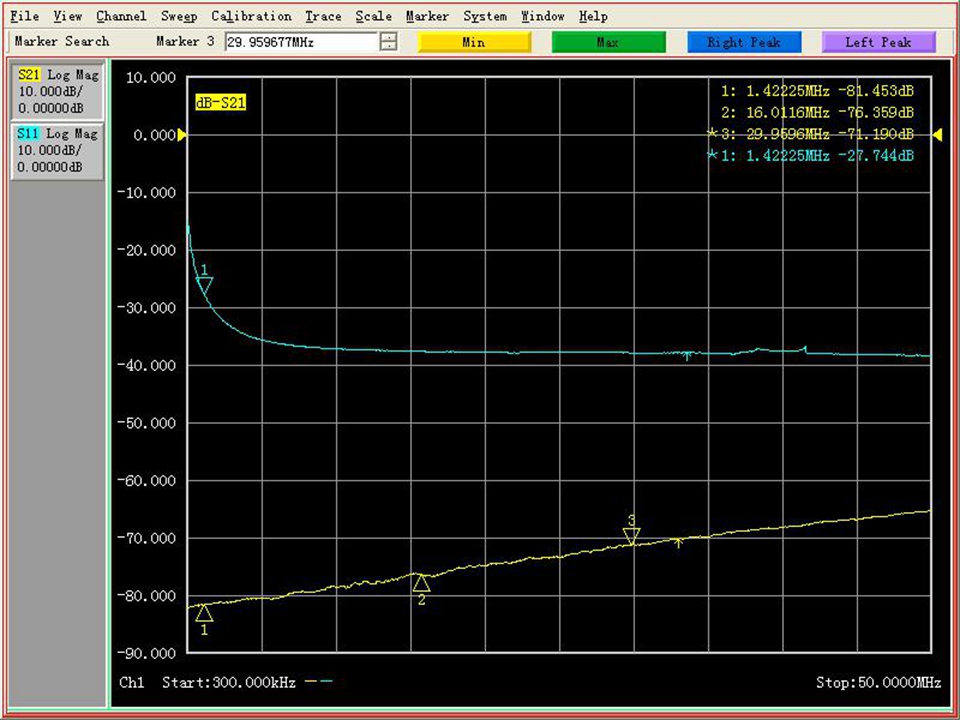Activate the S11 Log Mag trace panel

pos(58,150)
